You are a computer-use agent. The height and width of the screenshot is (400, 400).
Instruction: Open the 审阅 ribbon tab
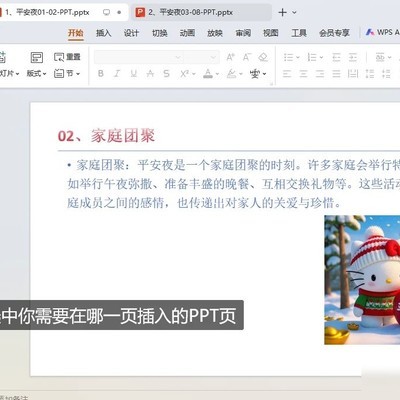(243, 33)
